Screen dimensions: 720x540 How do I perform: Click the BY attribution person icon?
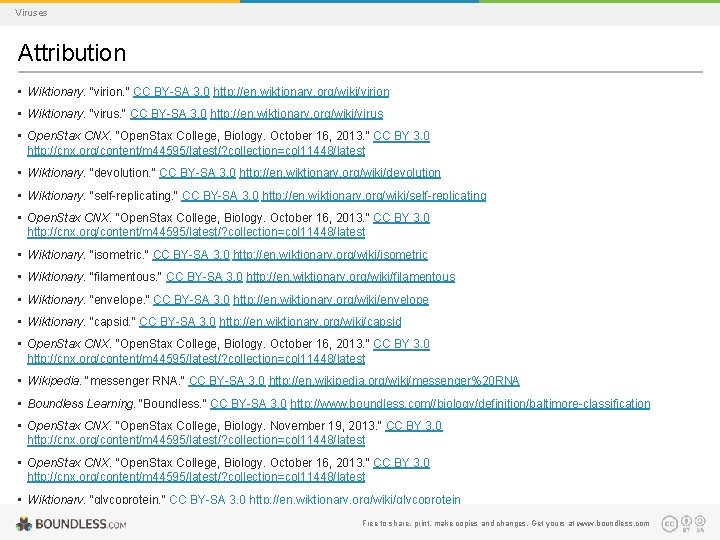click(686, 522)
